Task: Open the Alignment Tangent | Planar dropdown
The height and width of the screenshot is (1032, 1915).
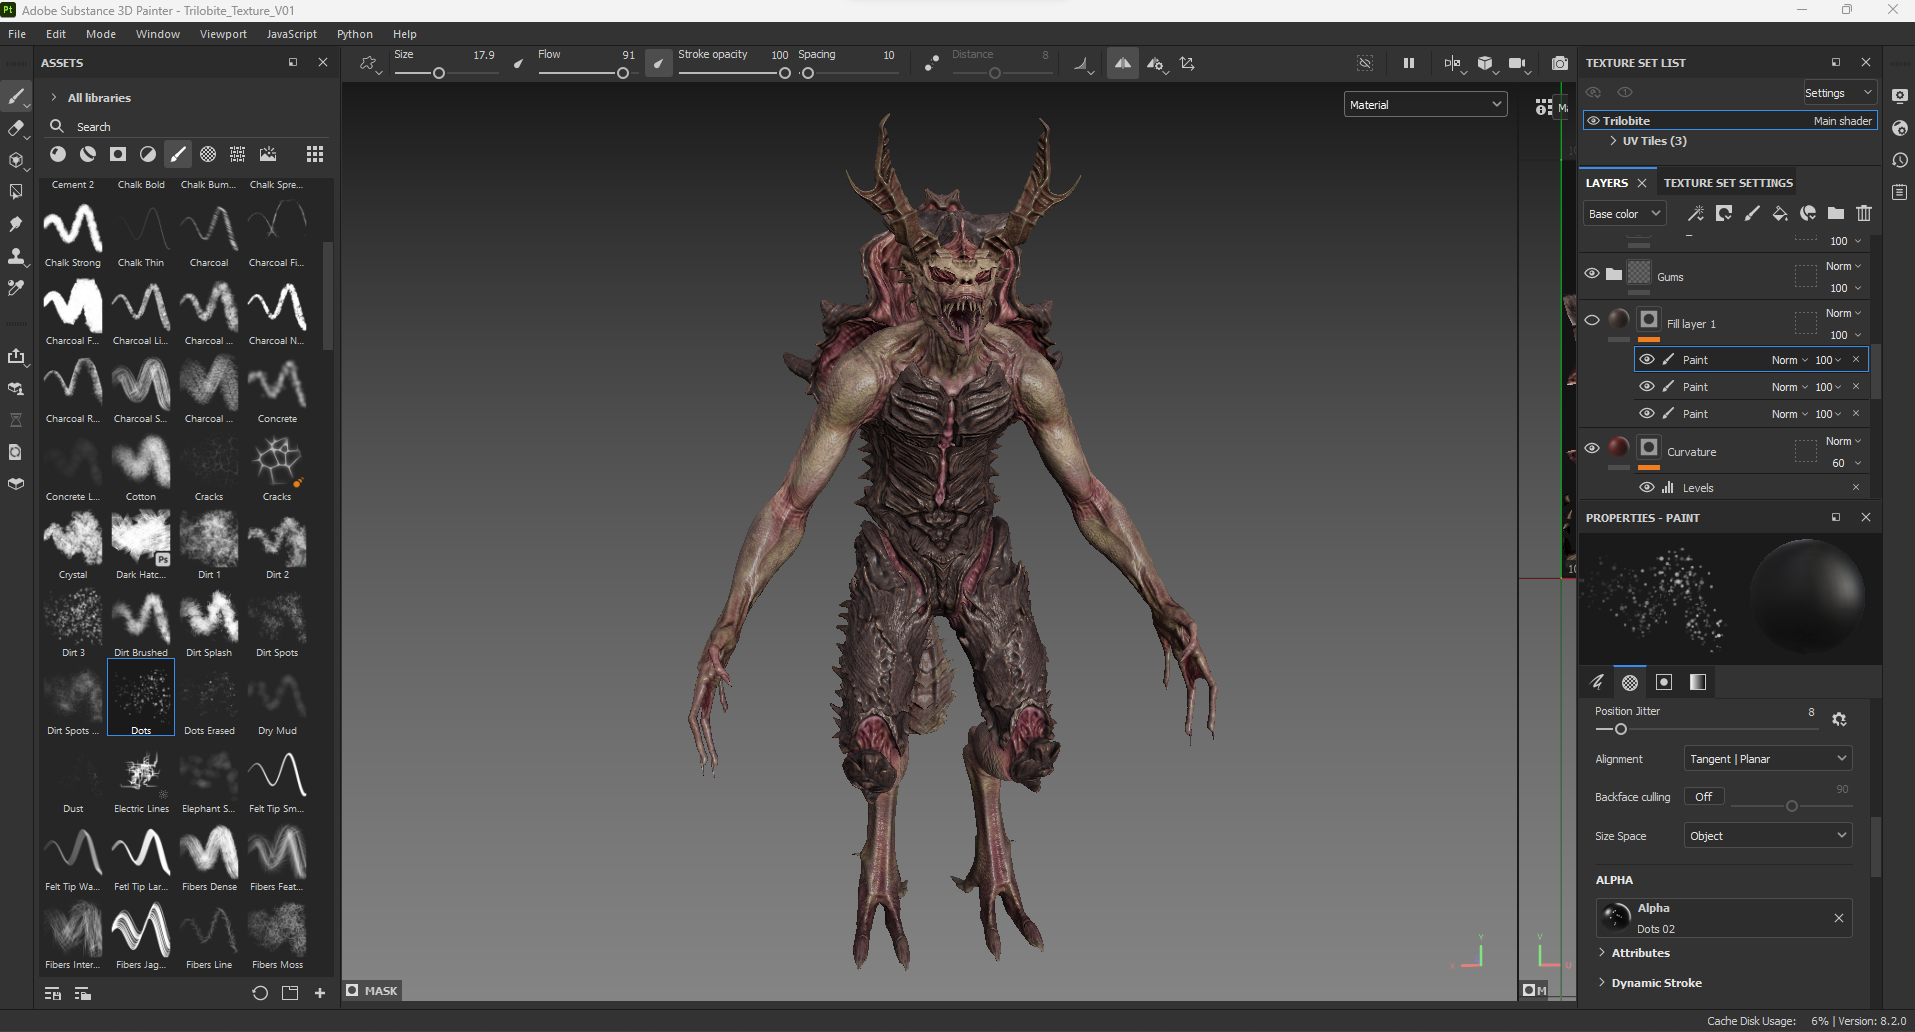Action: pos(1767,759)
